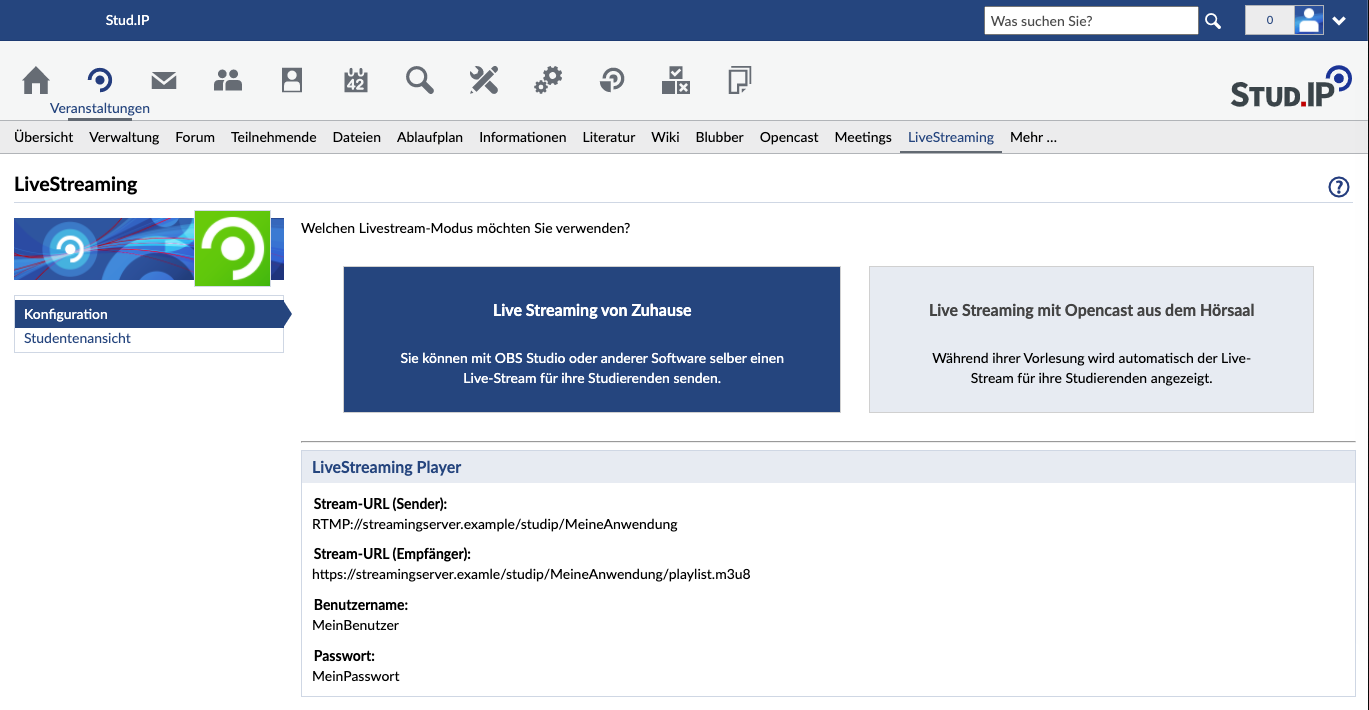Viewport: 1369px width, 710px height.
Task: Open the Veranstaltungen courses icon
Action: click(100, 80)
